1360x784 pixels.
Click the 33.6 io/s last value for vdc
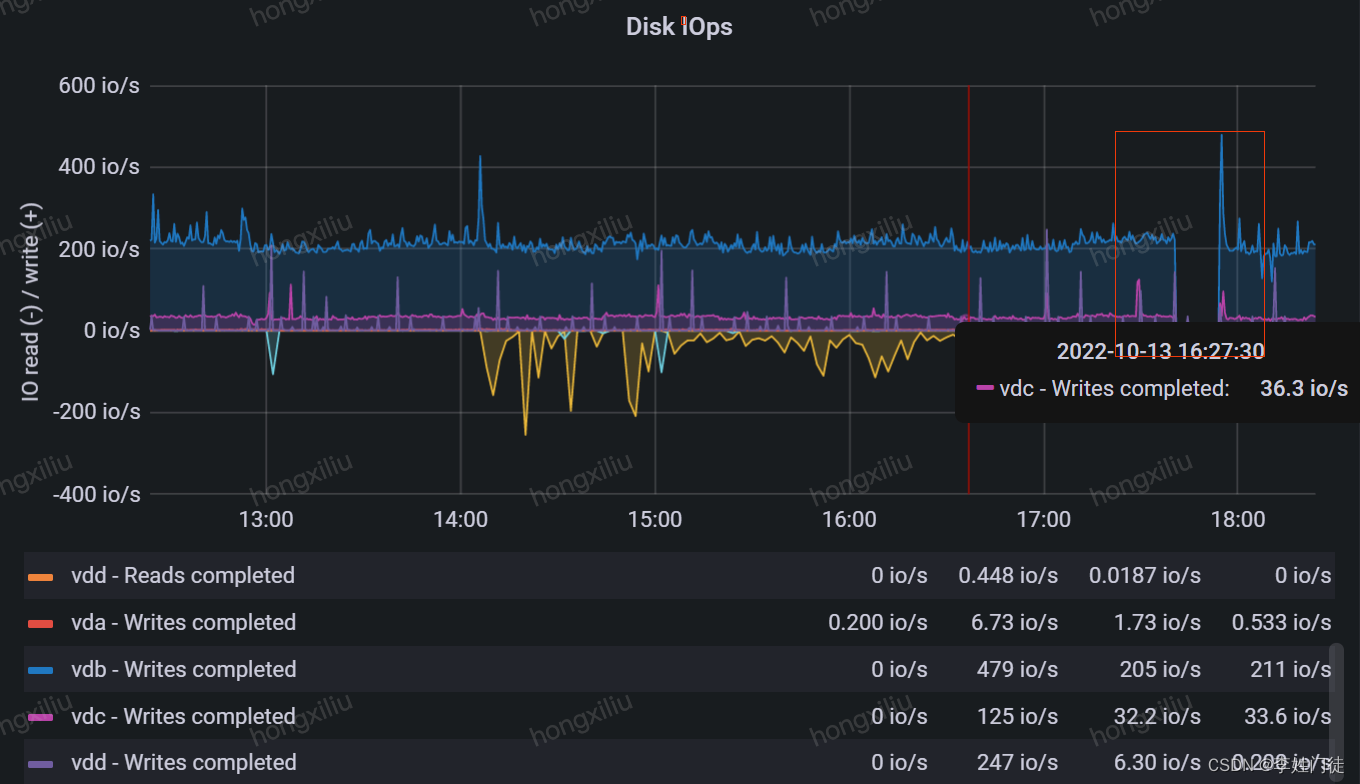click(x=1287, y=717)
